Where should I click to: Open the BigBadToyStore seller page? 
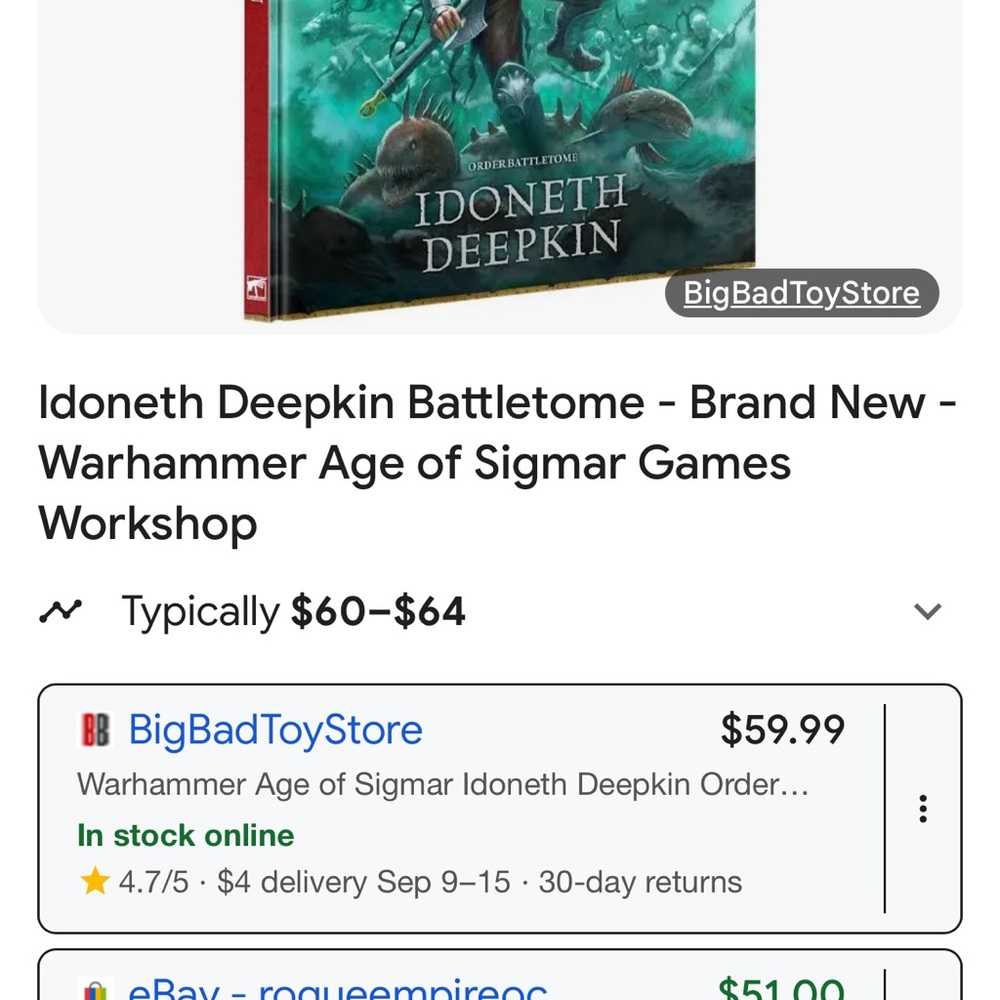click(x=276, y=731)
